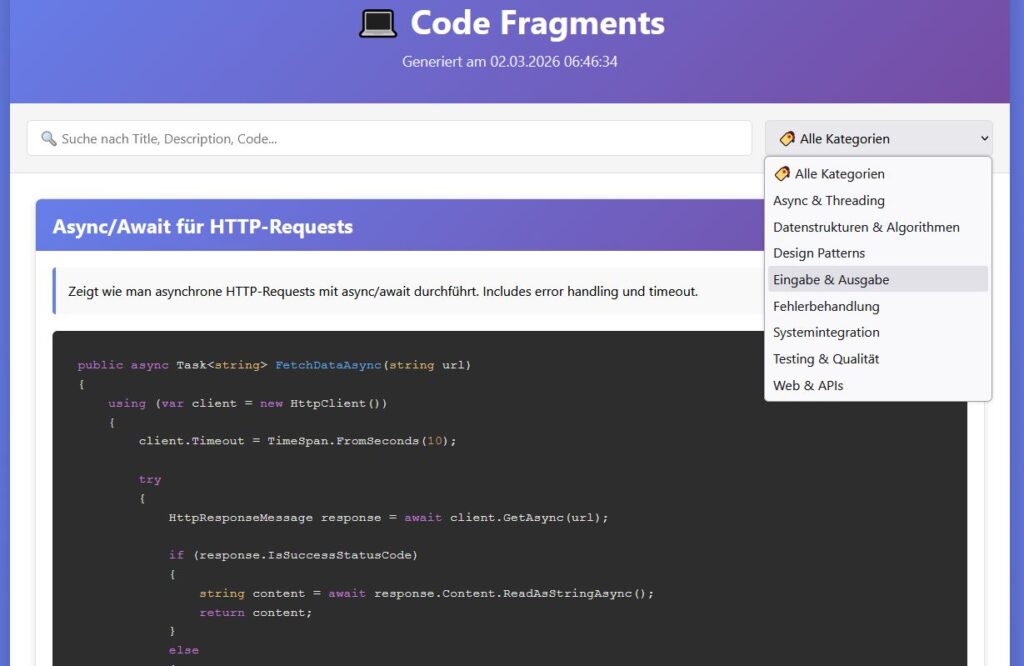Click the FetchDataAsync method signature line
The width and height of the screenshot is (1024, 666).
click(x=274, y=365)
